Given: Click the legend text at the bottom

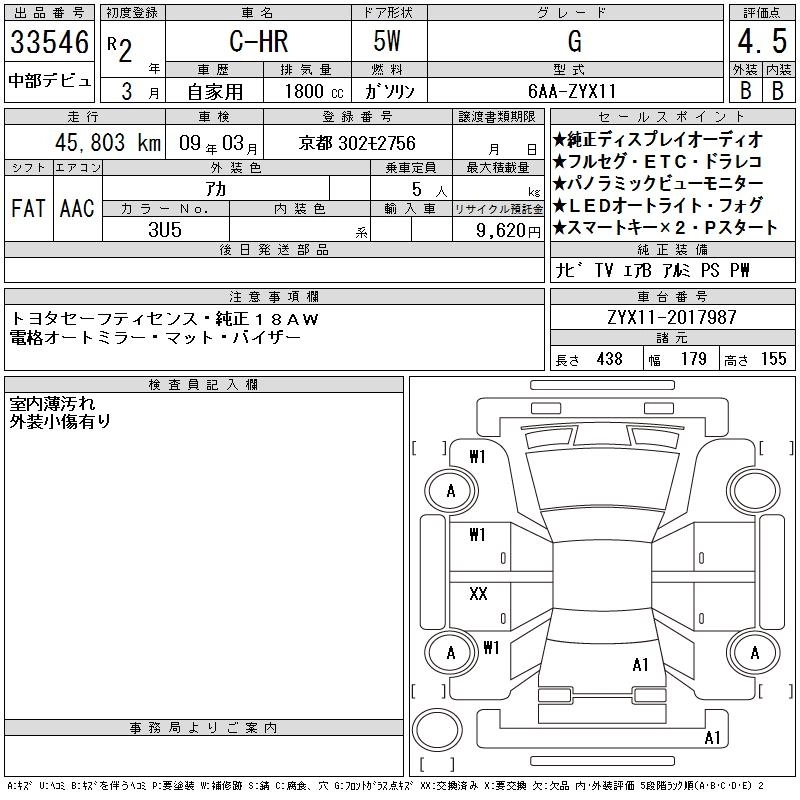Looking at the screenshot, I should coord(385,786).
